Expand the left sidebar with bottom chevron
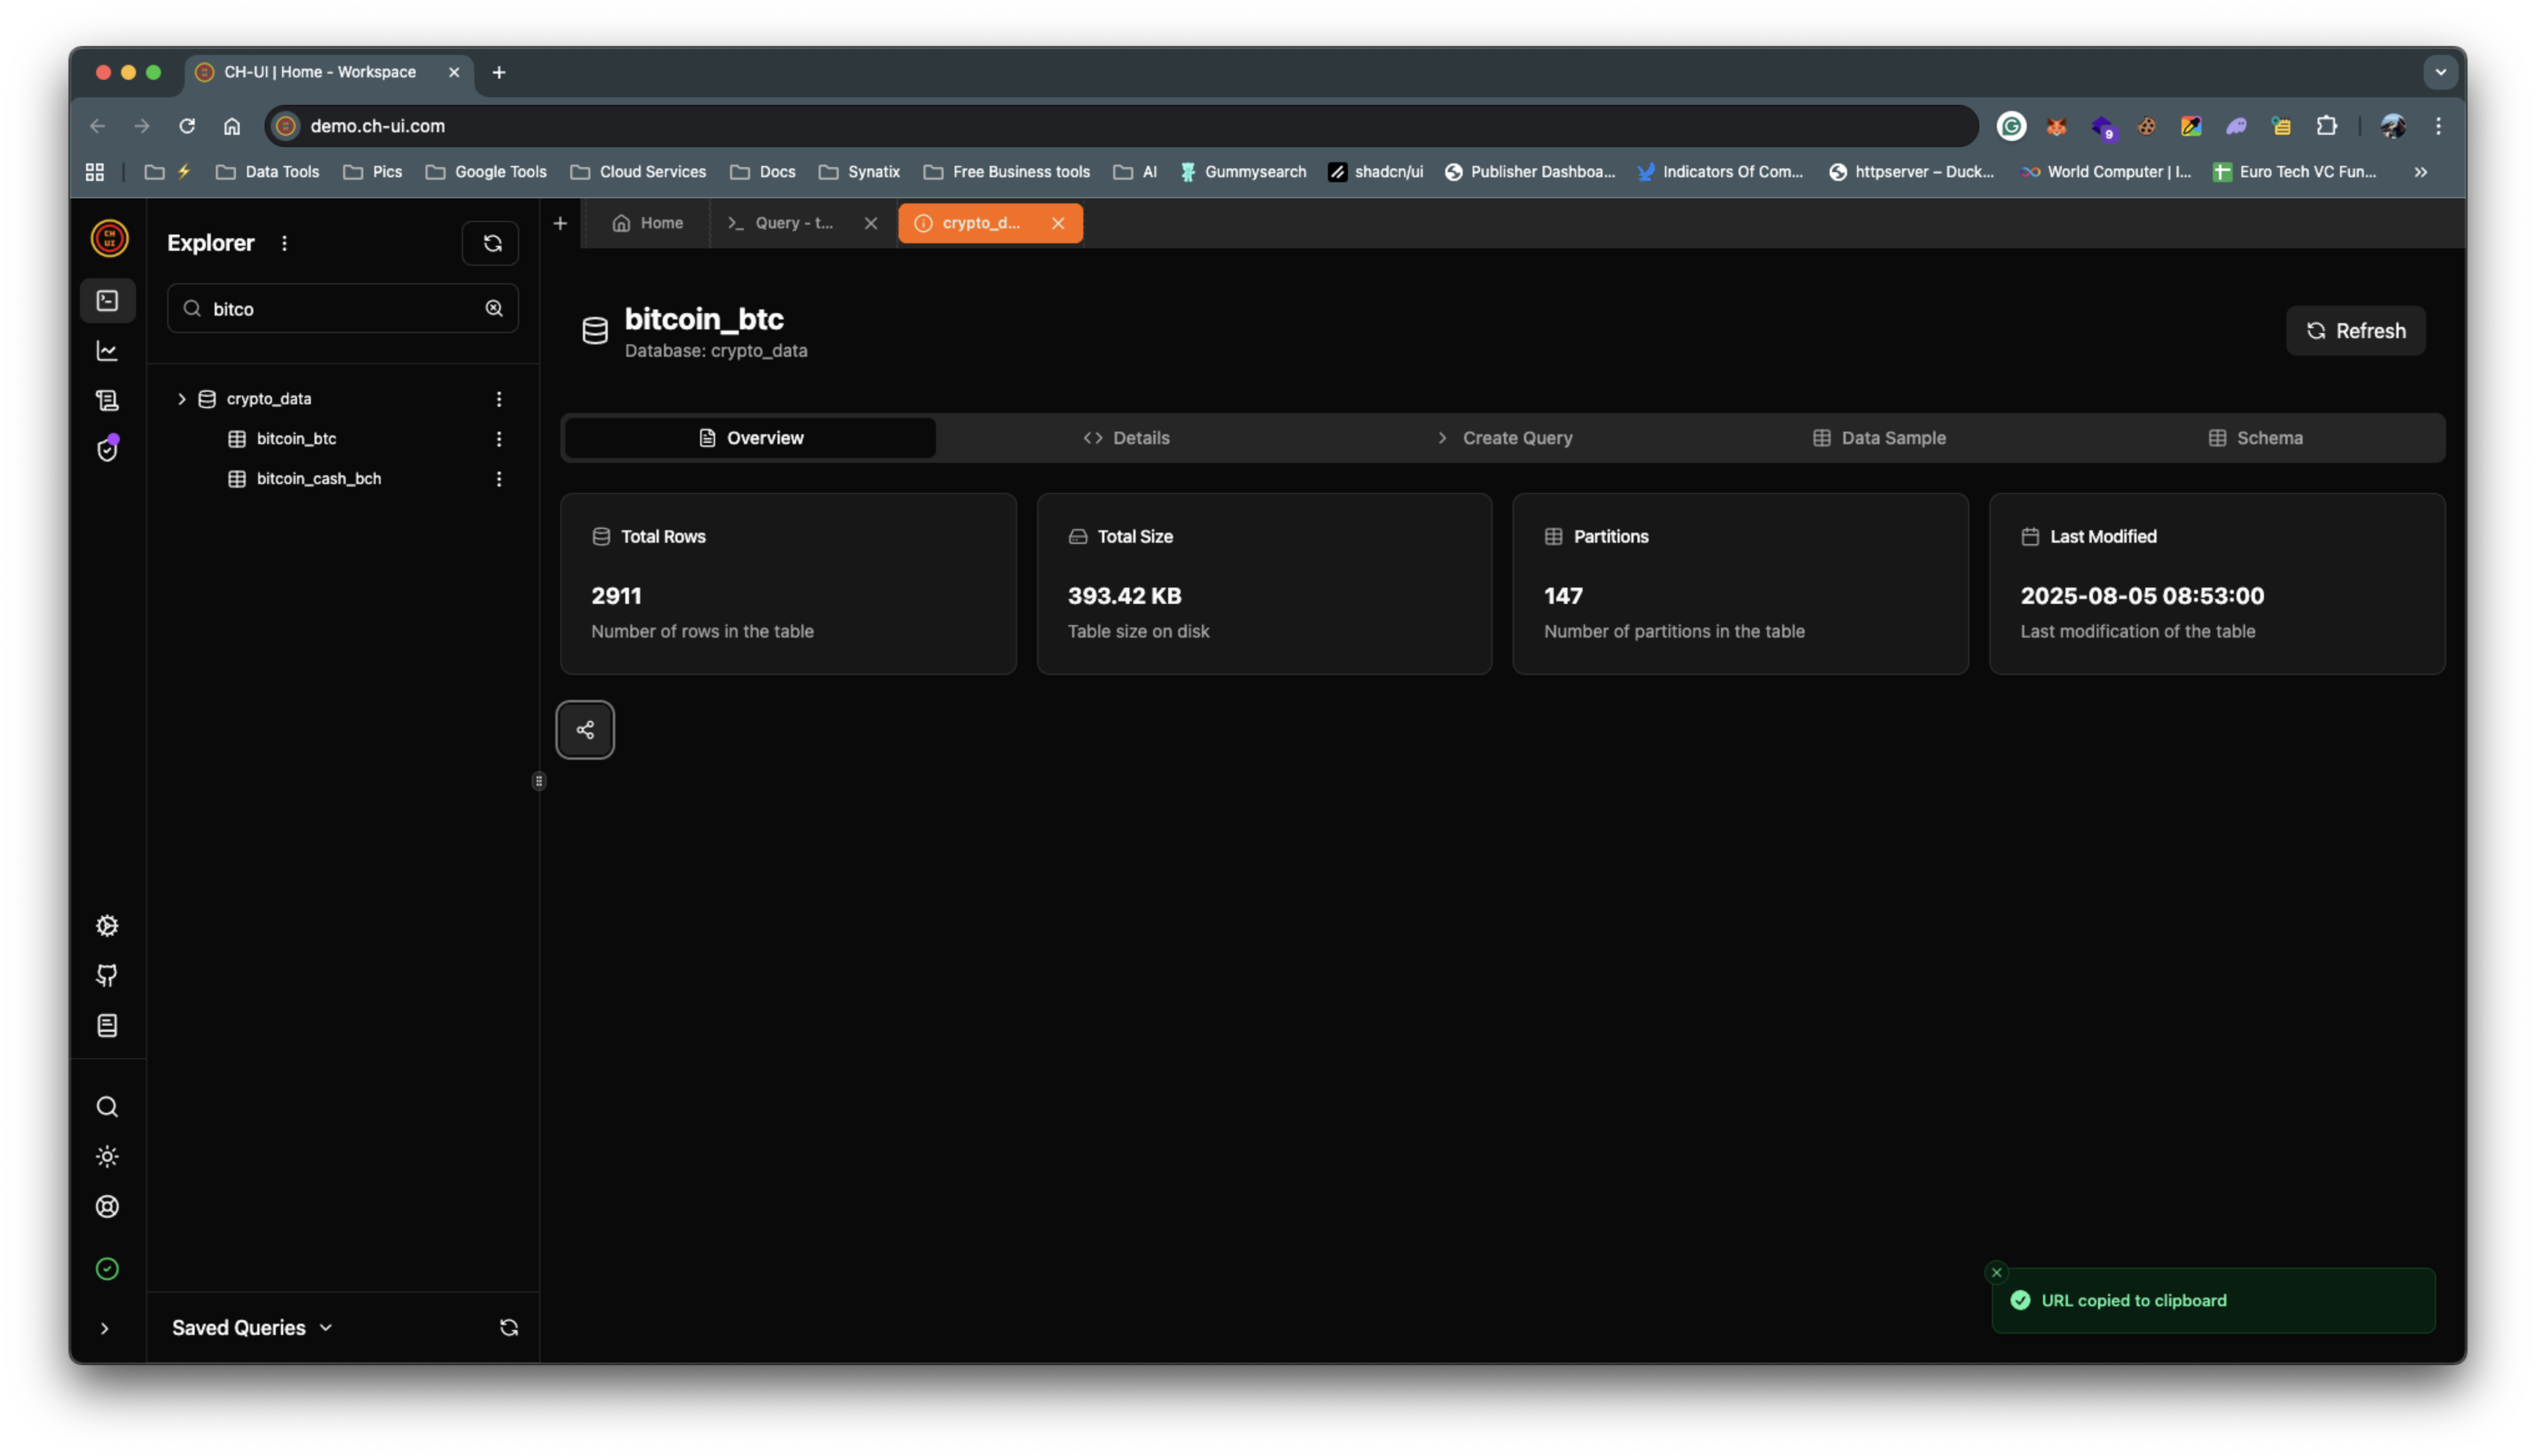2536x1456 pixels. point(104,1328)
